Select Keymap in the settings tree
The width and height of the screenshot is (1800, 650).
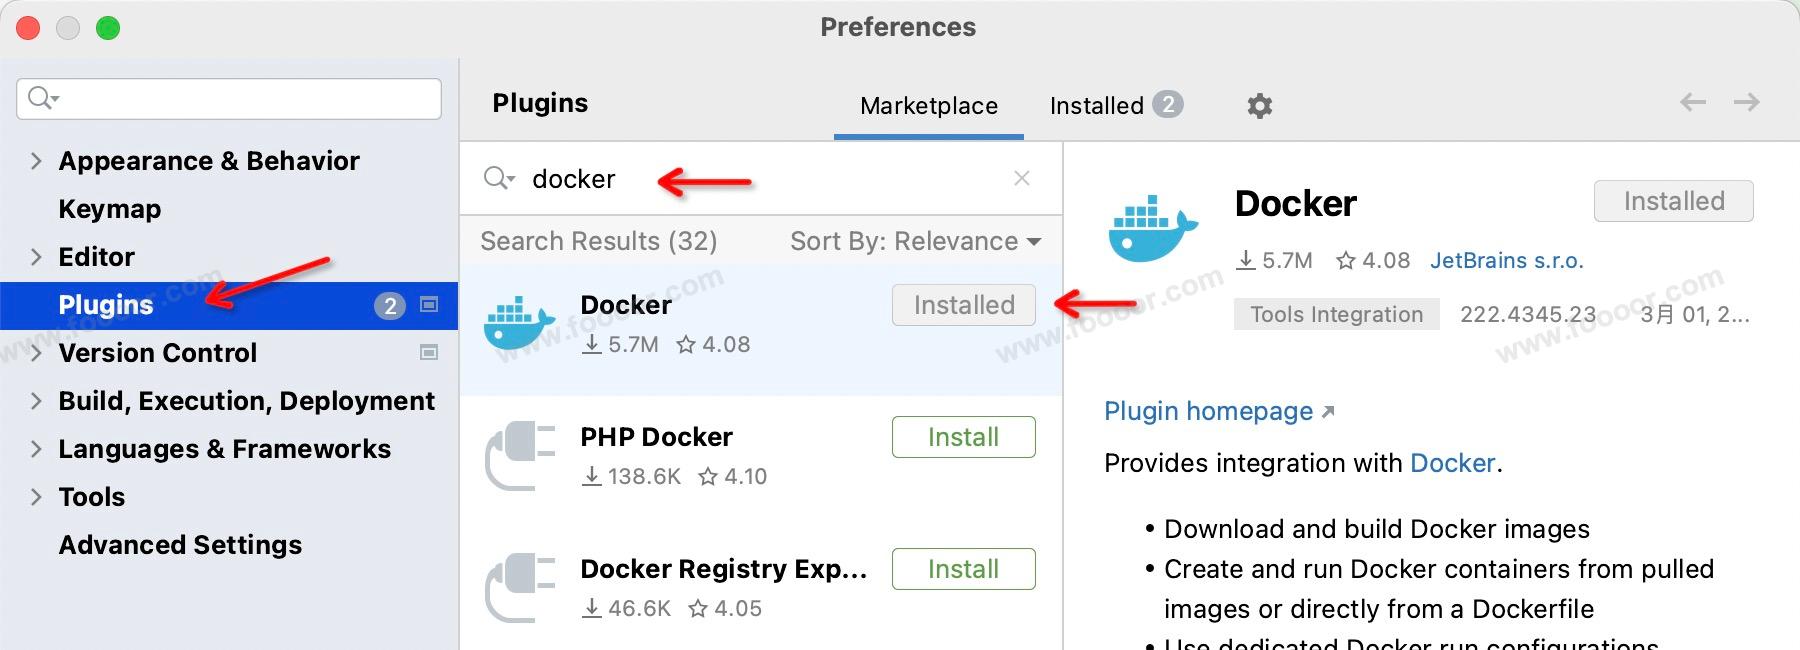(110, 209)
